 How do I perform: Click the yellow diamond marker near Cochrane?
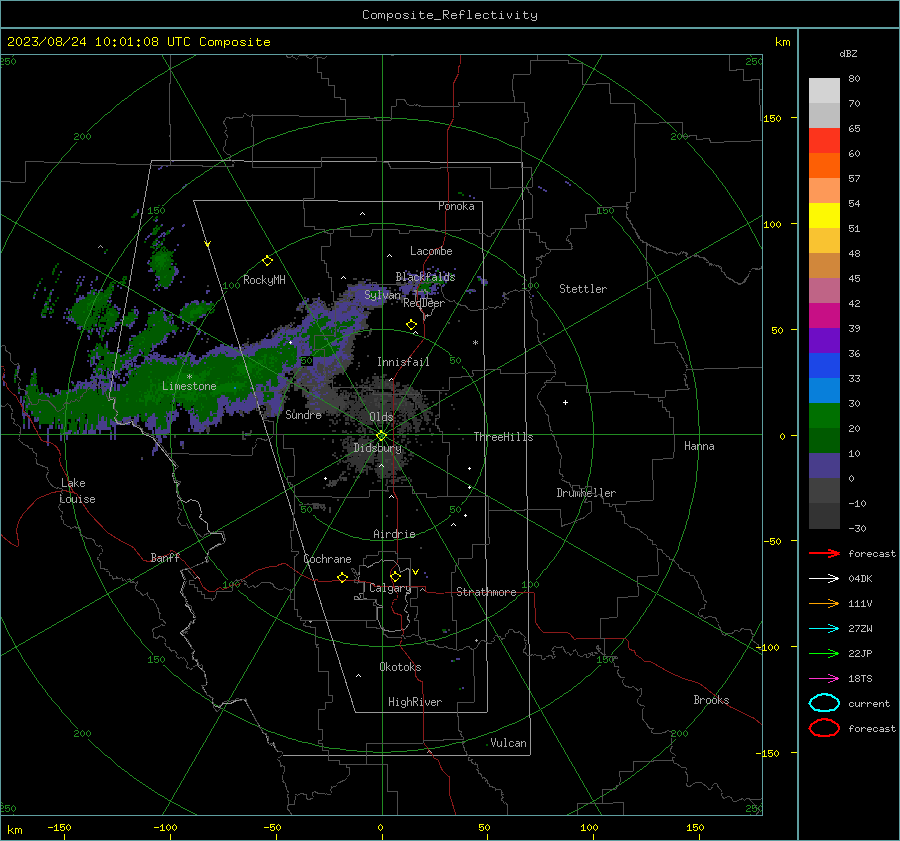click(x=342, y=577)
